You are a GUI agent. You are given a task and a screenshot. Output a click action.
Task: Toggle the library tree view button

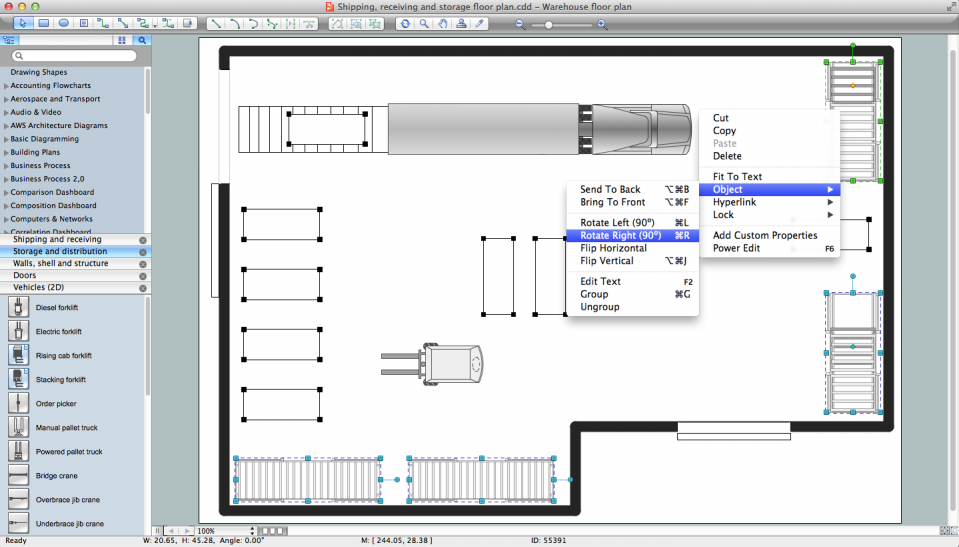(10, 41)
